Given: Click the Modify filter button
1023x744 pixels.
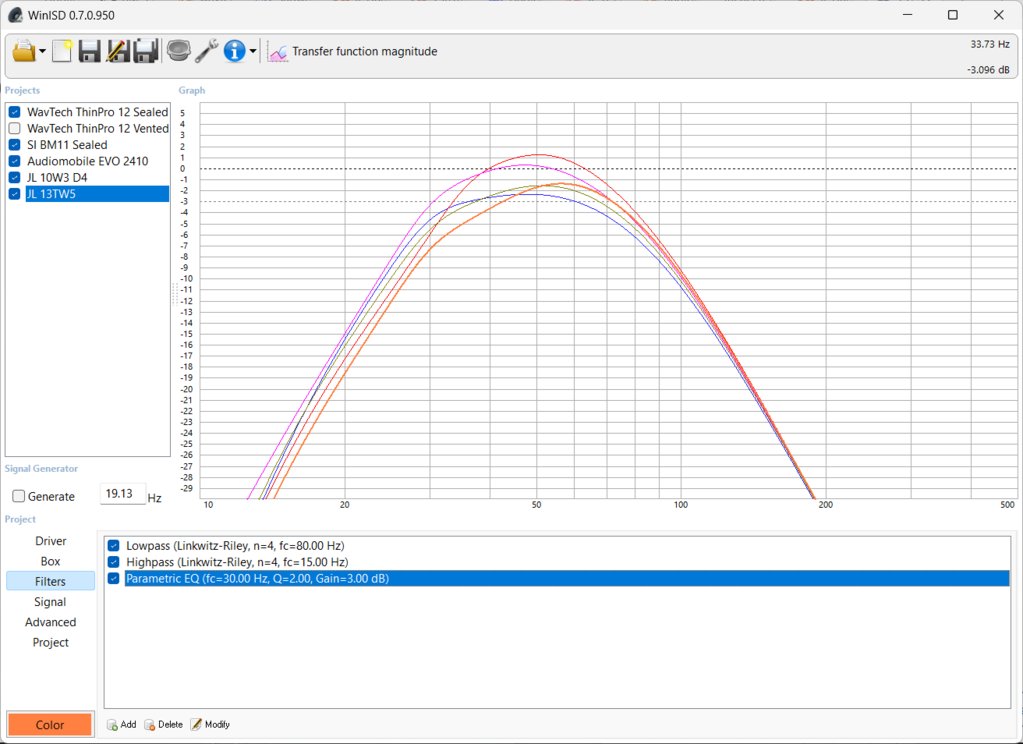Looking at the screenshot, I should pyautogui.click(x=210, y=724).
